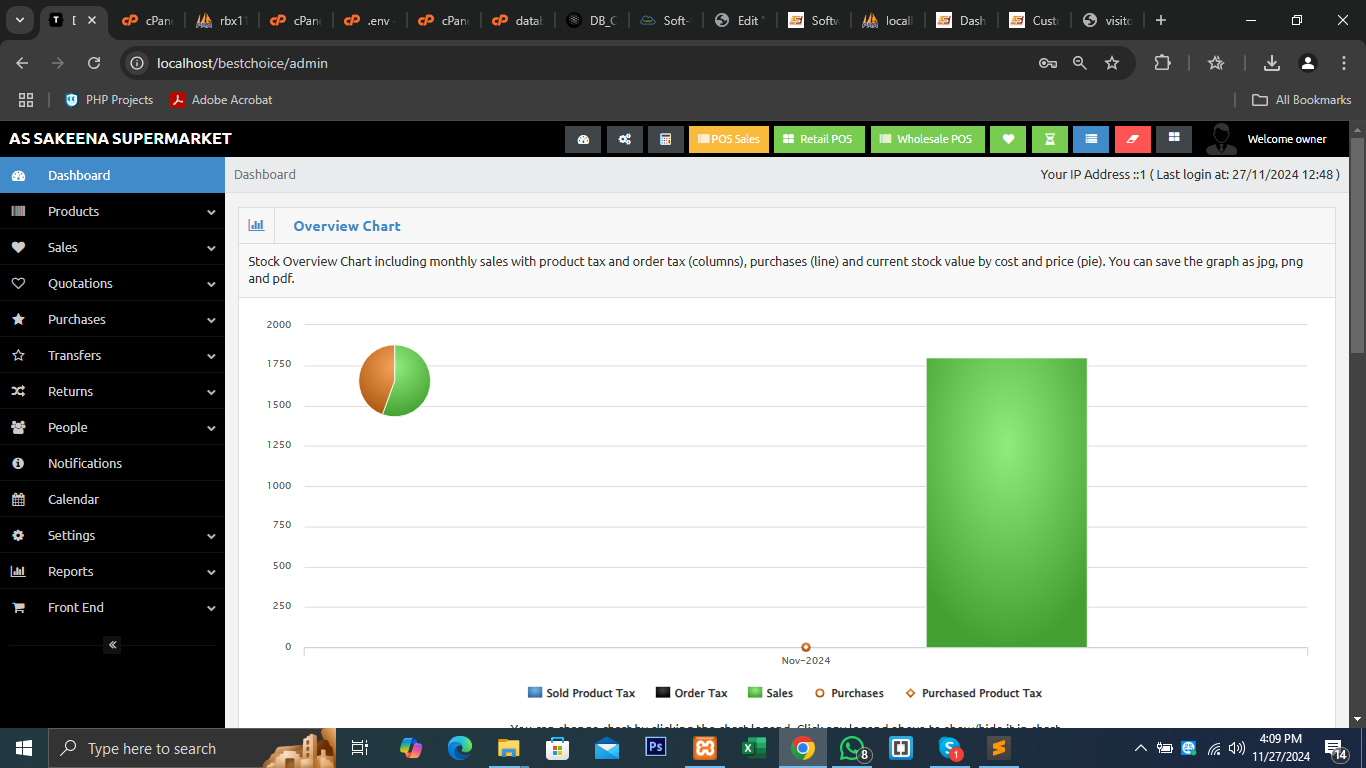Toggle Sold Product Tax series in legend

581,693
